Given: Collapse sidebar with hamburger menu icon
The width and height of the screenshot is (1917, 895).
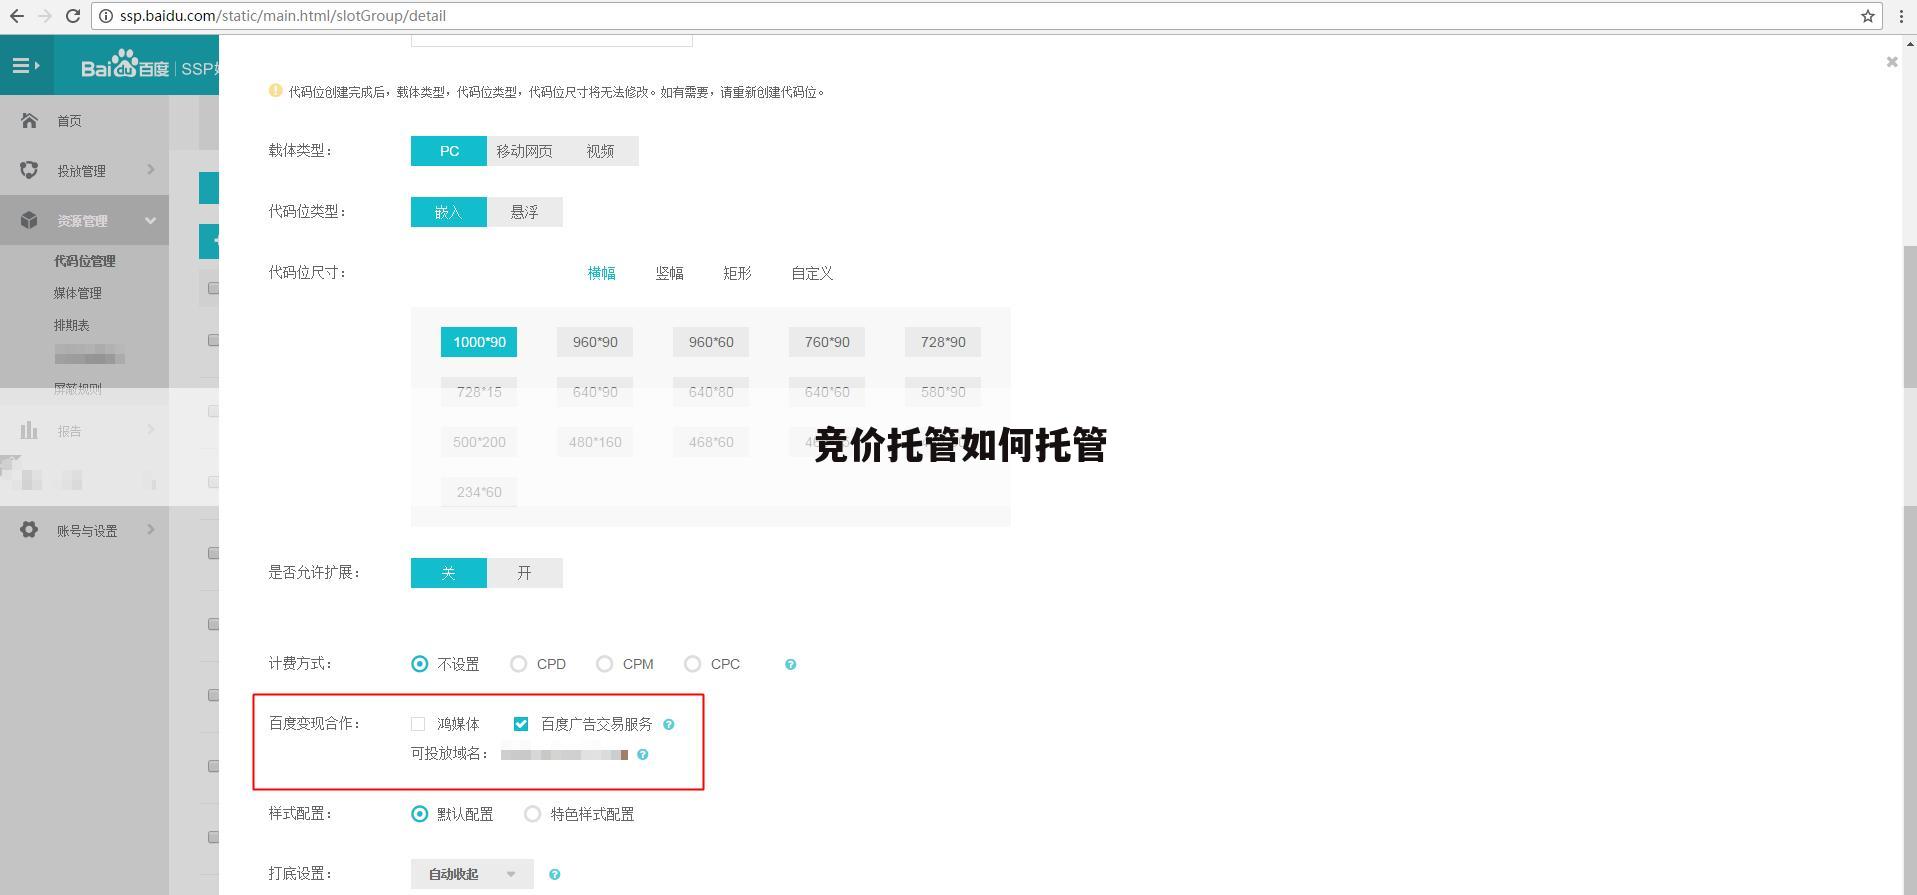Looking at the screenshot, I should 25,66.
